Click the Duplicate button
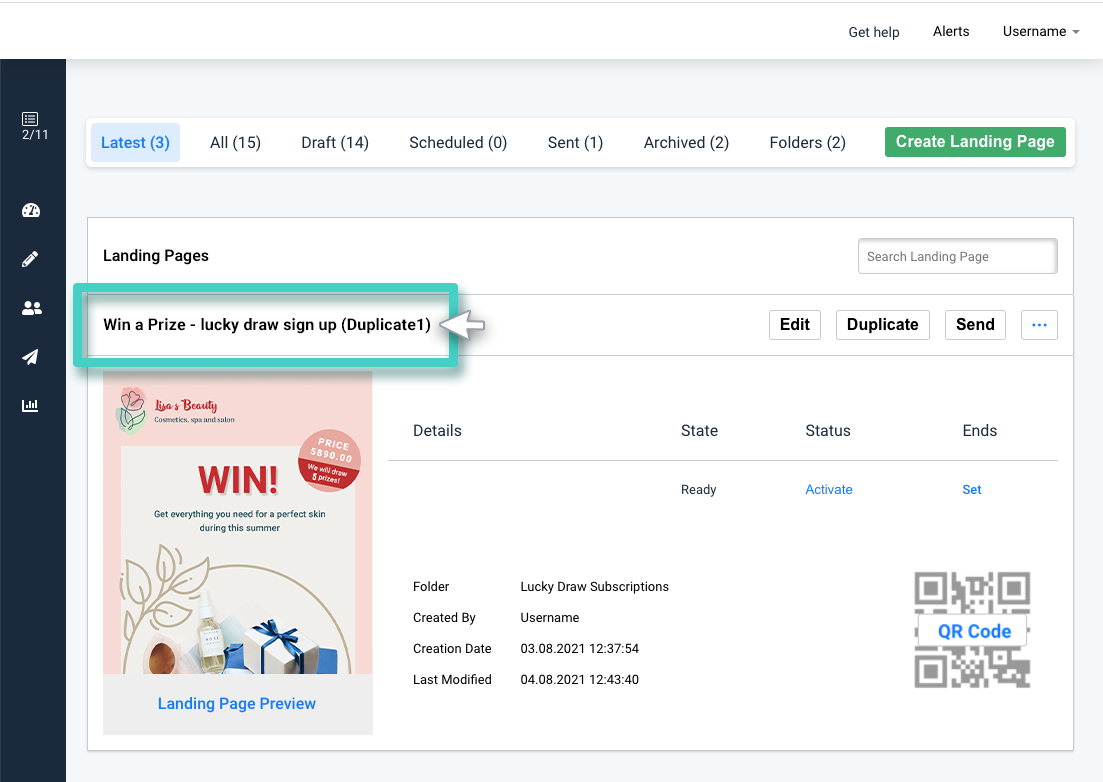 pos(883,325)
